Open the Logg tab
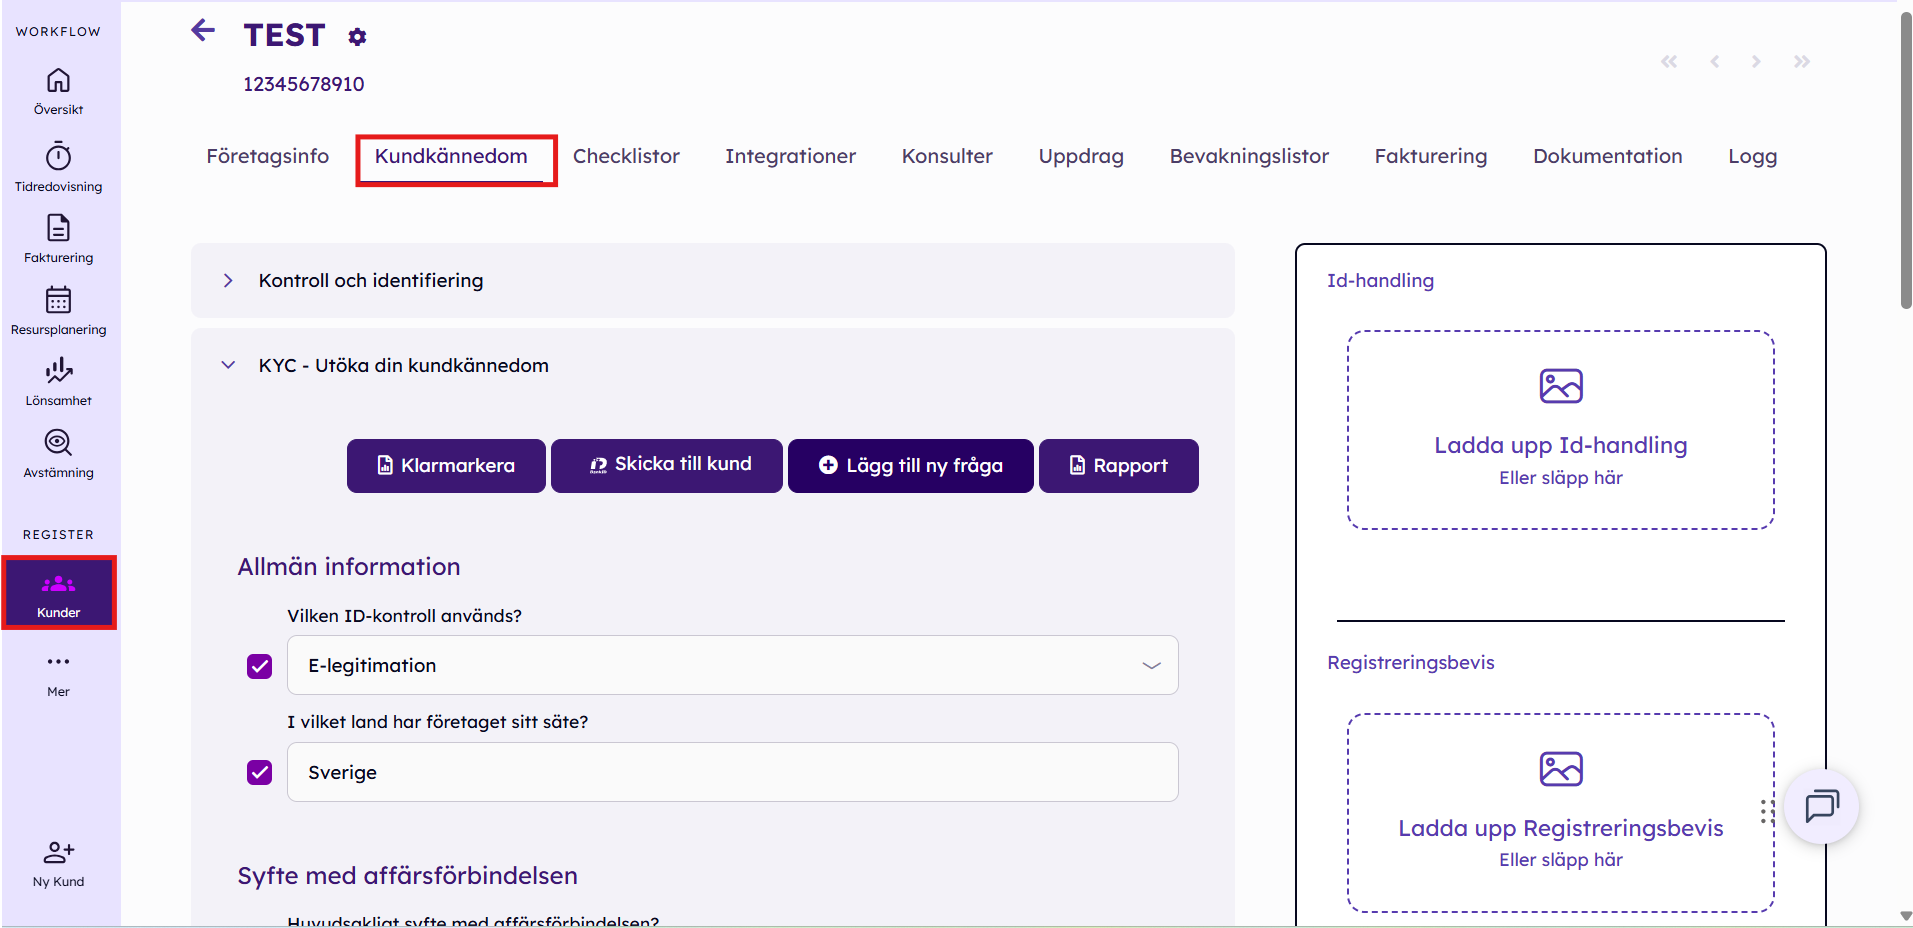 [1752, 157]
